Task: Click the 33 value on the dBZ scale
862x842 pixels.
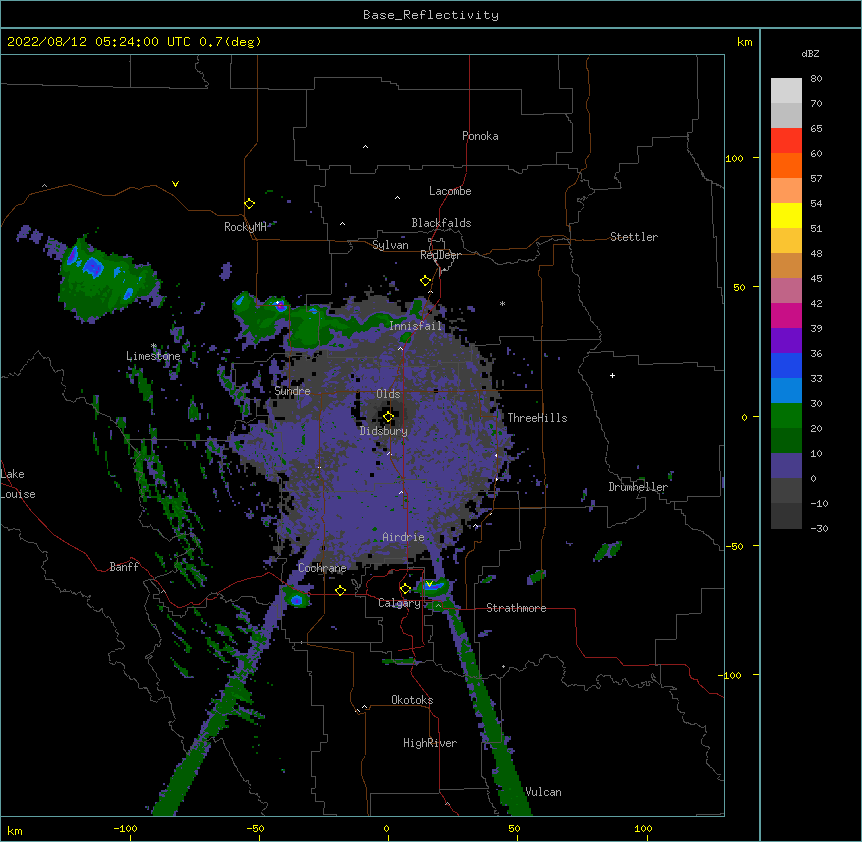Action: [816, 379]
